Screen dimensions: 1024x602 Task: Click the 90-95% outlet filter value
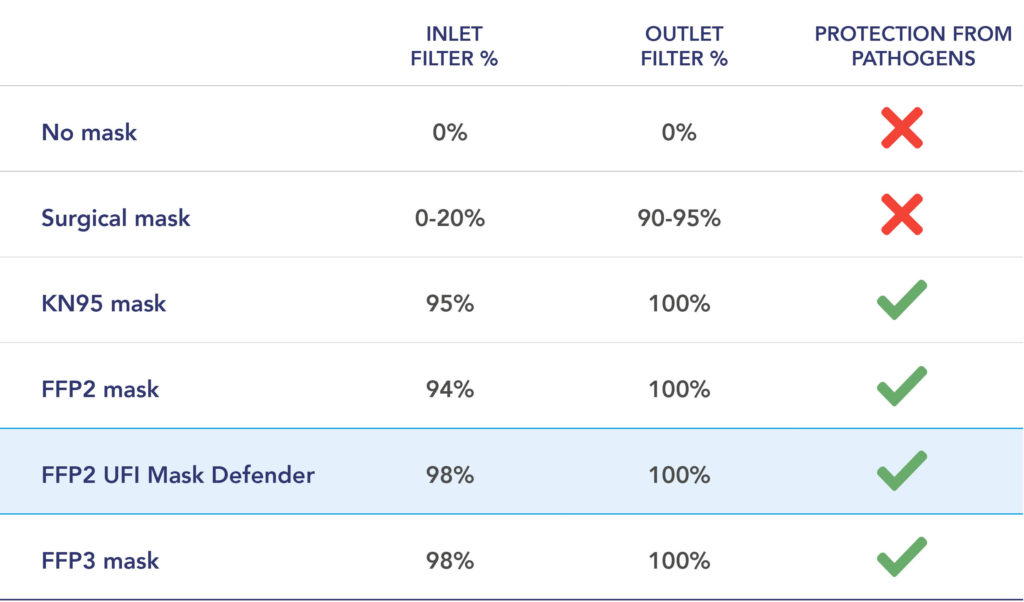[679, 218]
